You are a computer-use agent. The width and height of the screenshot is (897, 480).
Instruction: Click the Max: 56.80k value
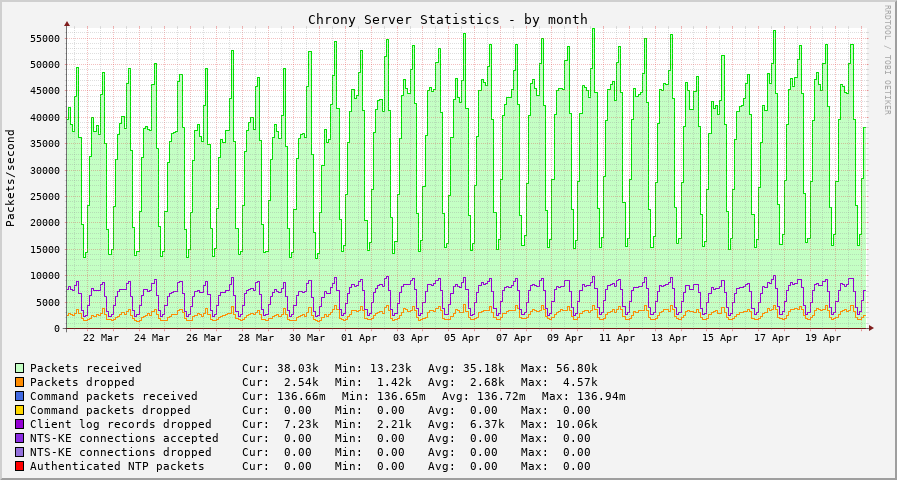(559, 368)
